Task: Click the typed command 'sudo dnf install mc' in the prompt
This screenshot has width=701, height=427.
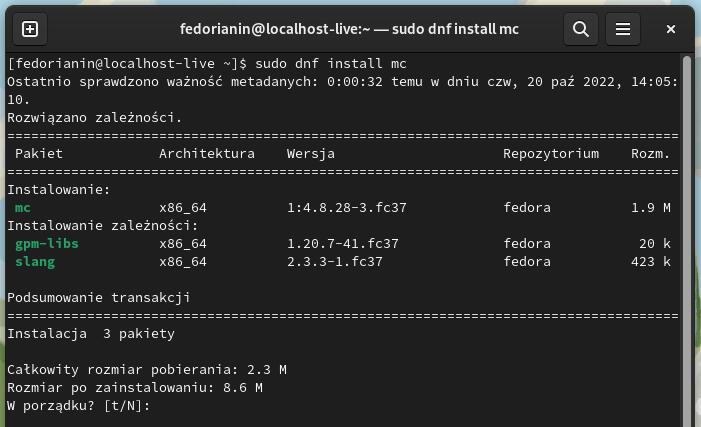Action: click(x=331, y=64)
